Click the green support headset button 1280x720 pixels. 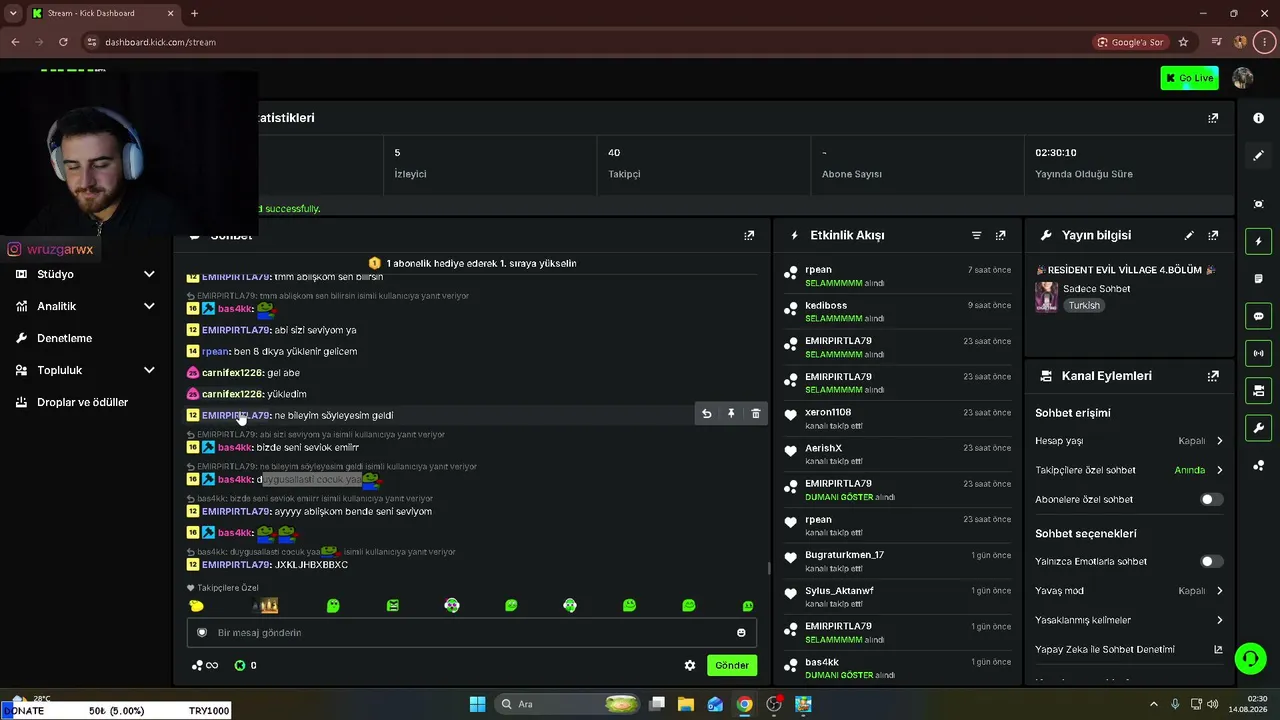1250,658
